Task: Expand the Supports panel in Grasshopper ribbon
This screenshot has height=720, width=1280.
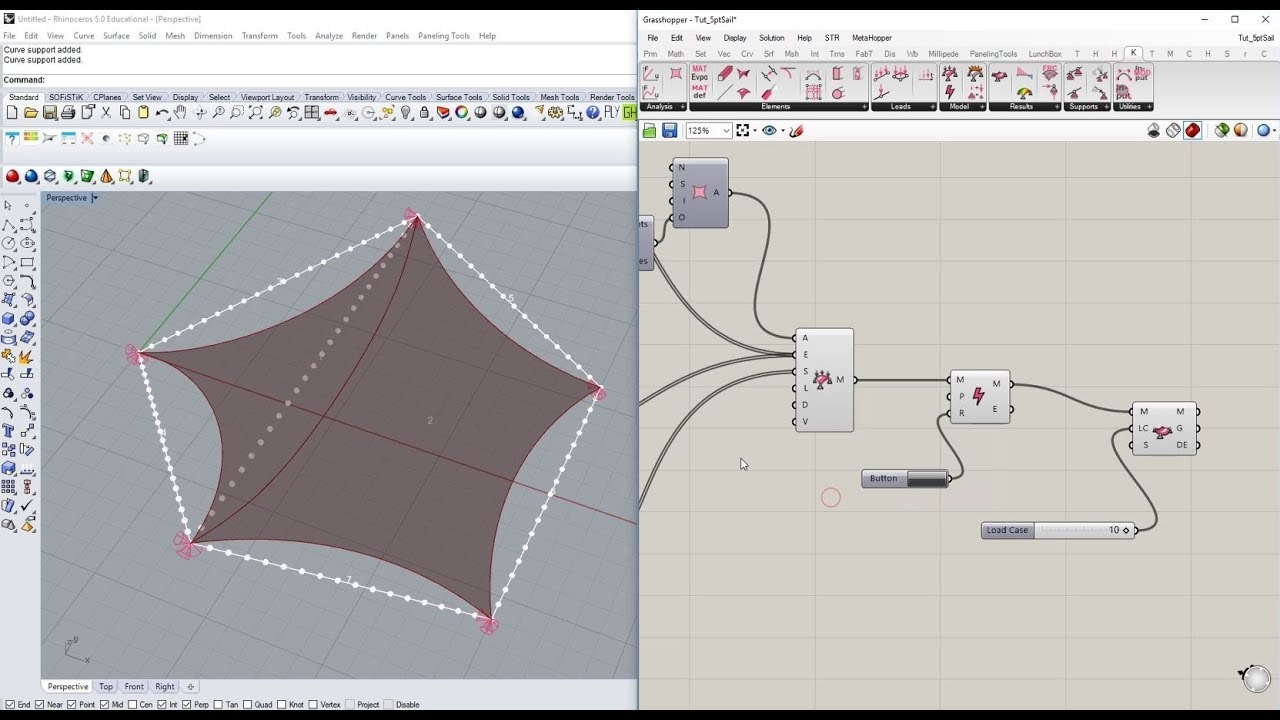Action: point(1106,106)
